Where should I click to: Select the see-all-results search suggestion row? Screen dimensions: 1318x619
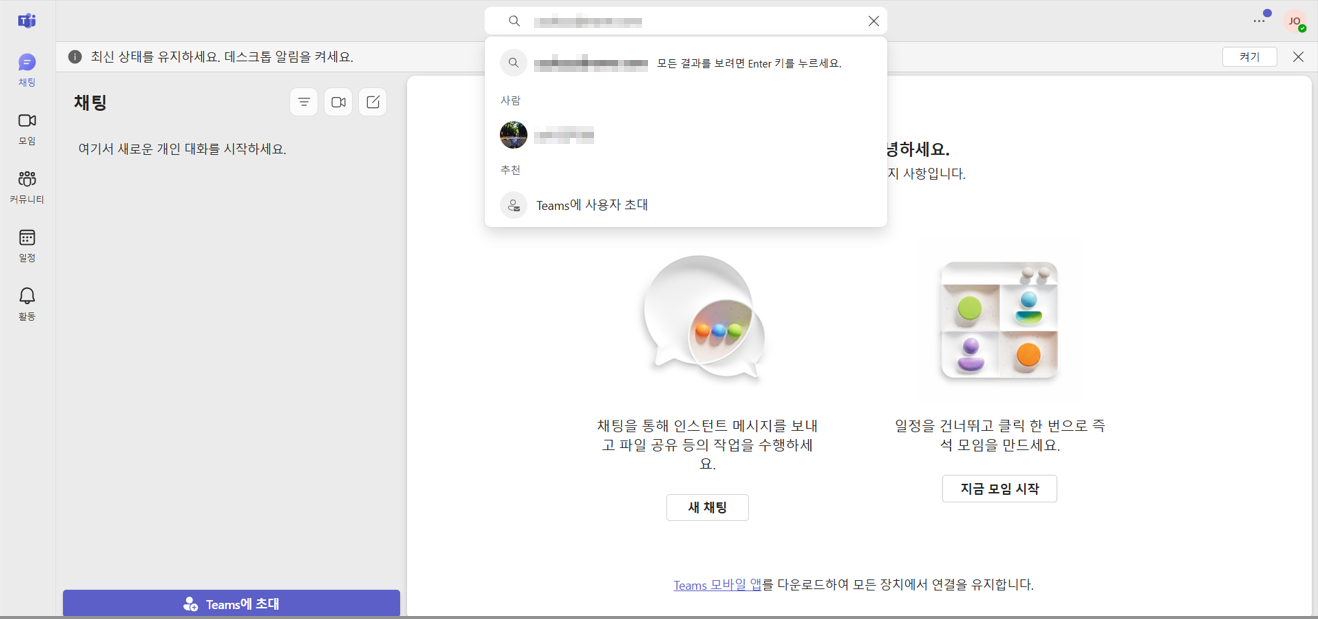686,63
